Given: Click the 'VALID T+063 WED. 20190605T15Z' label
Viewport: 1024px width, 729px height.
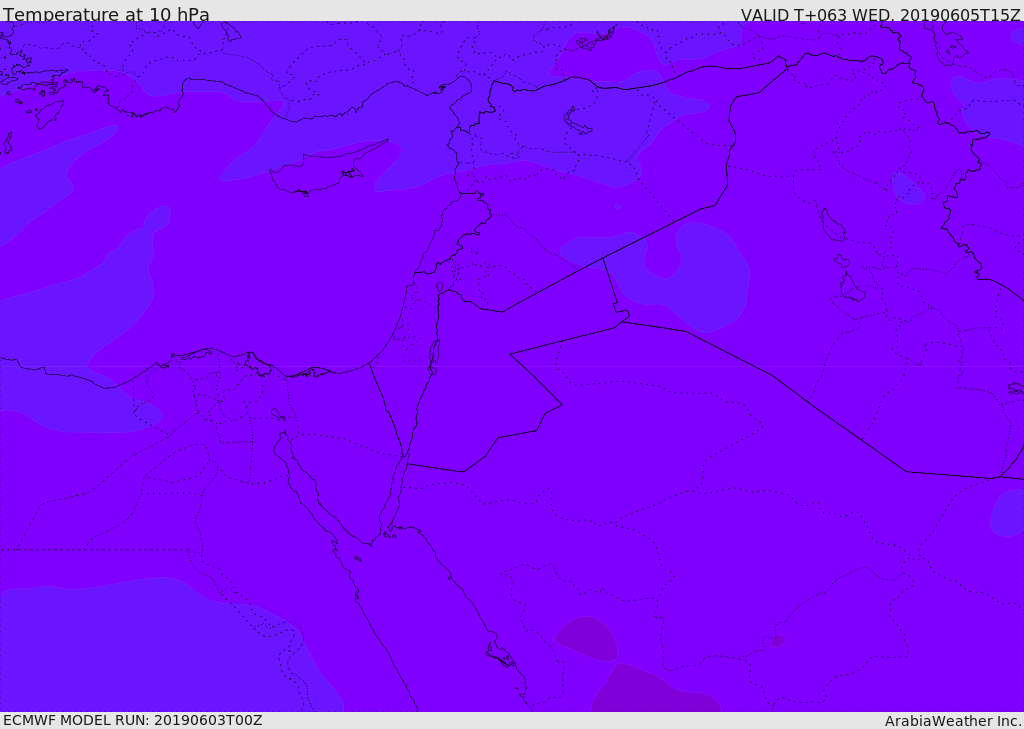Looking at the screenshot, I should pyautogui.click(x=880, y=14).
